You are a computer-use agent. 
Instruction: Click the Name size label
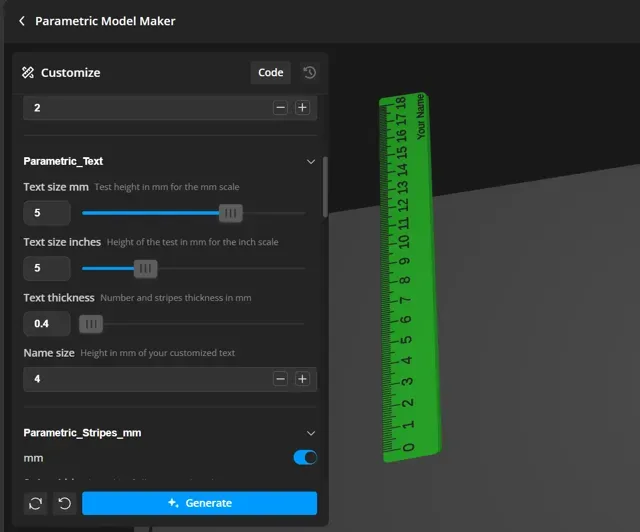(x=49, y=353)
